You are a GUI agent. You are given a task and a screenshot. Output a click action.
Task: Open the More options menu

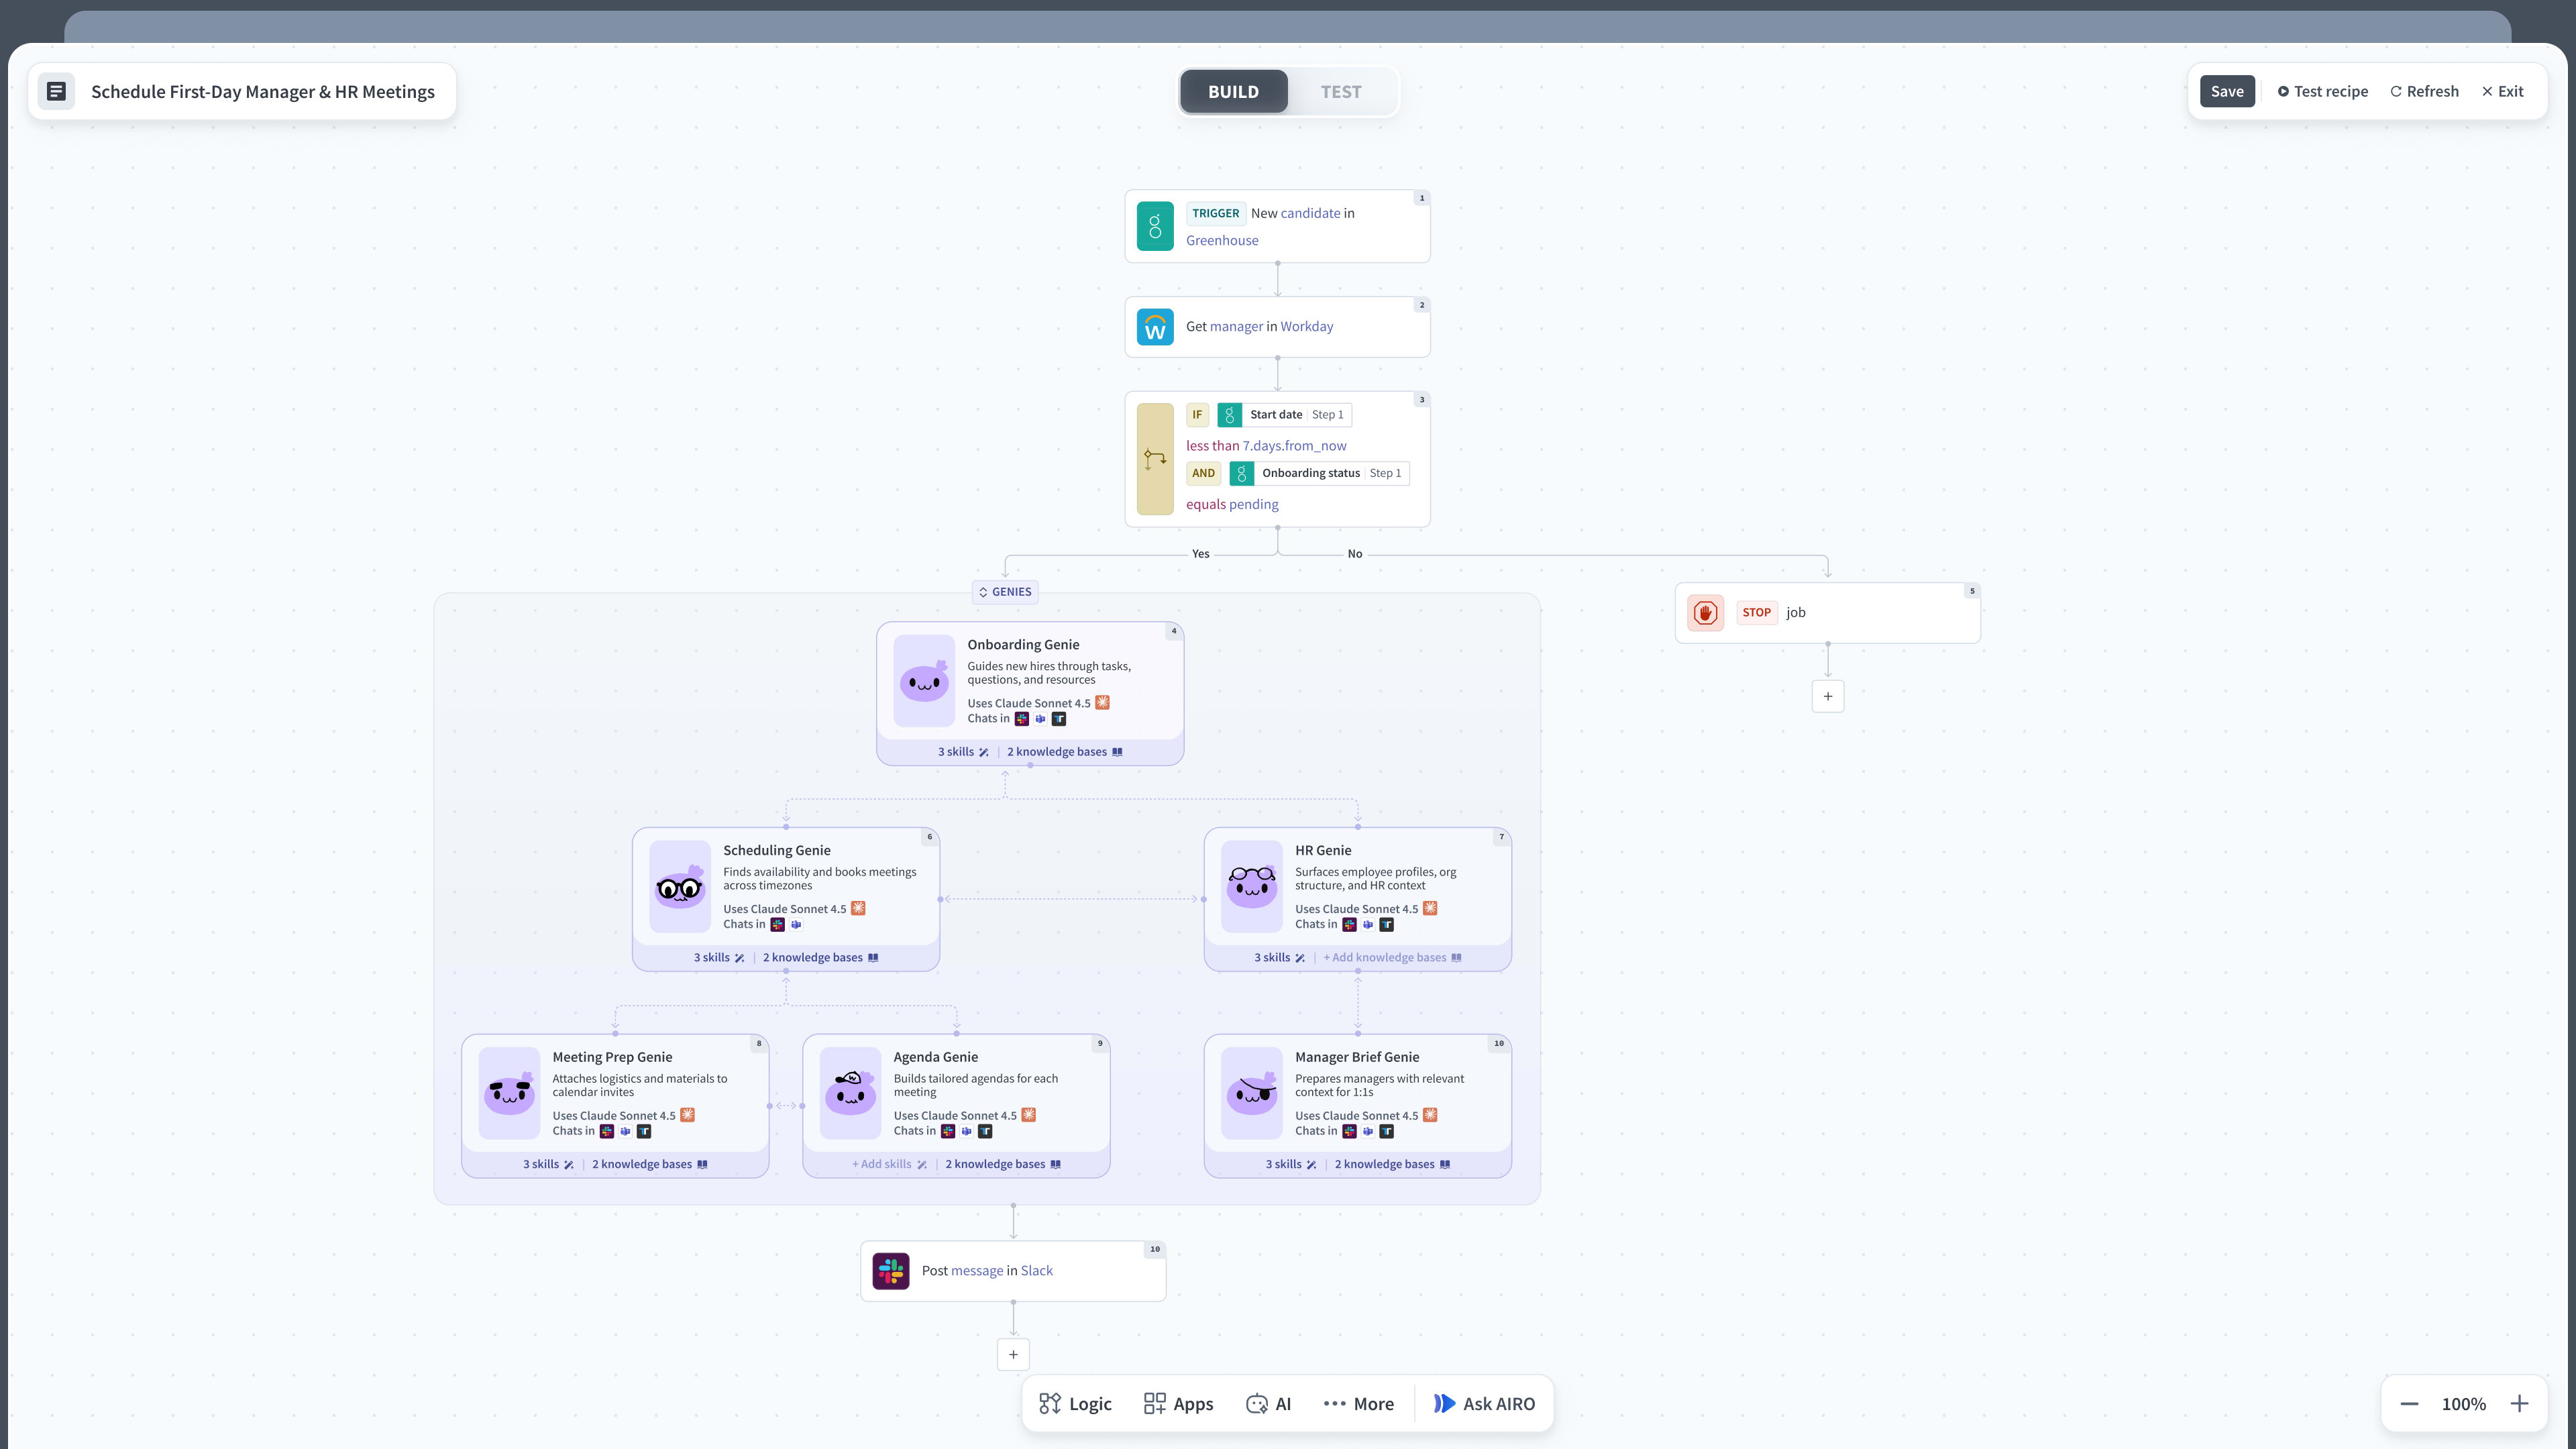(1358, 1404)
